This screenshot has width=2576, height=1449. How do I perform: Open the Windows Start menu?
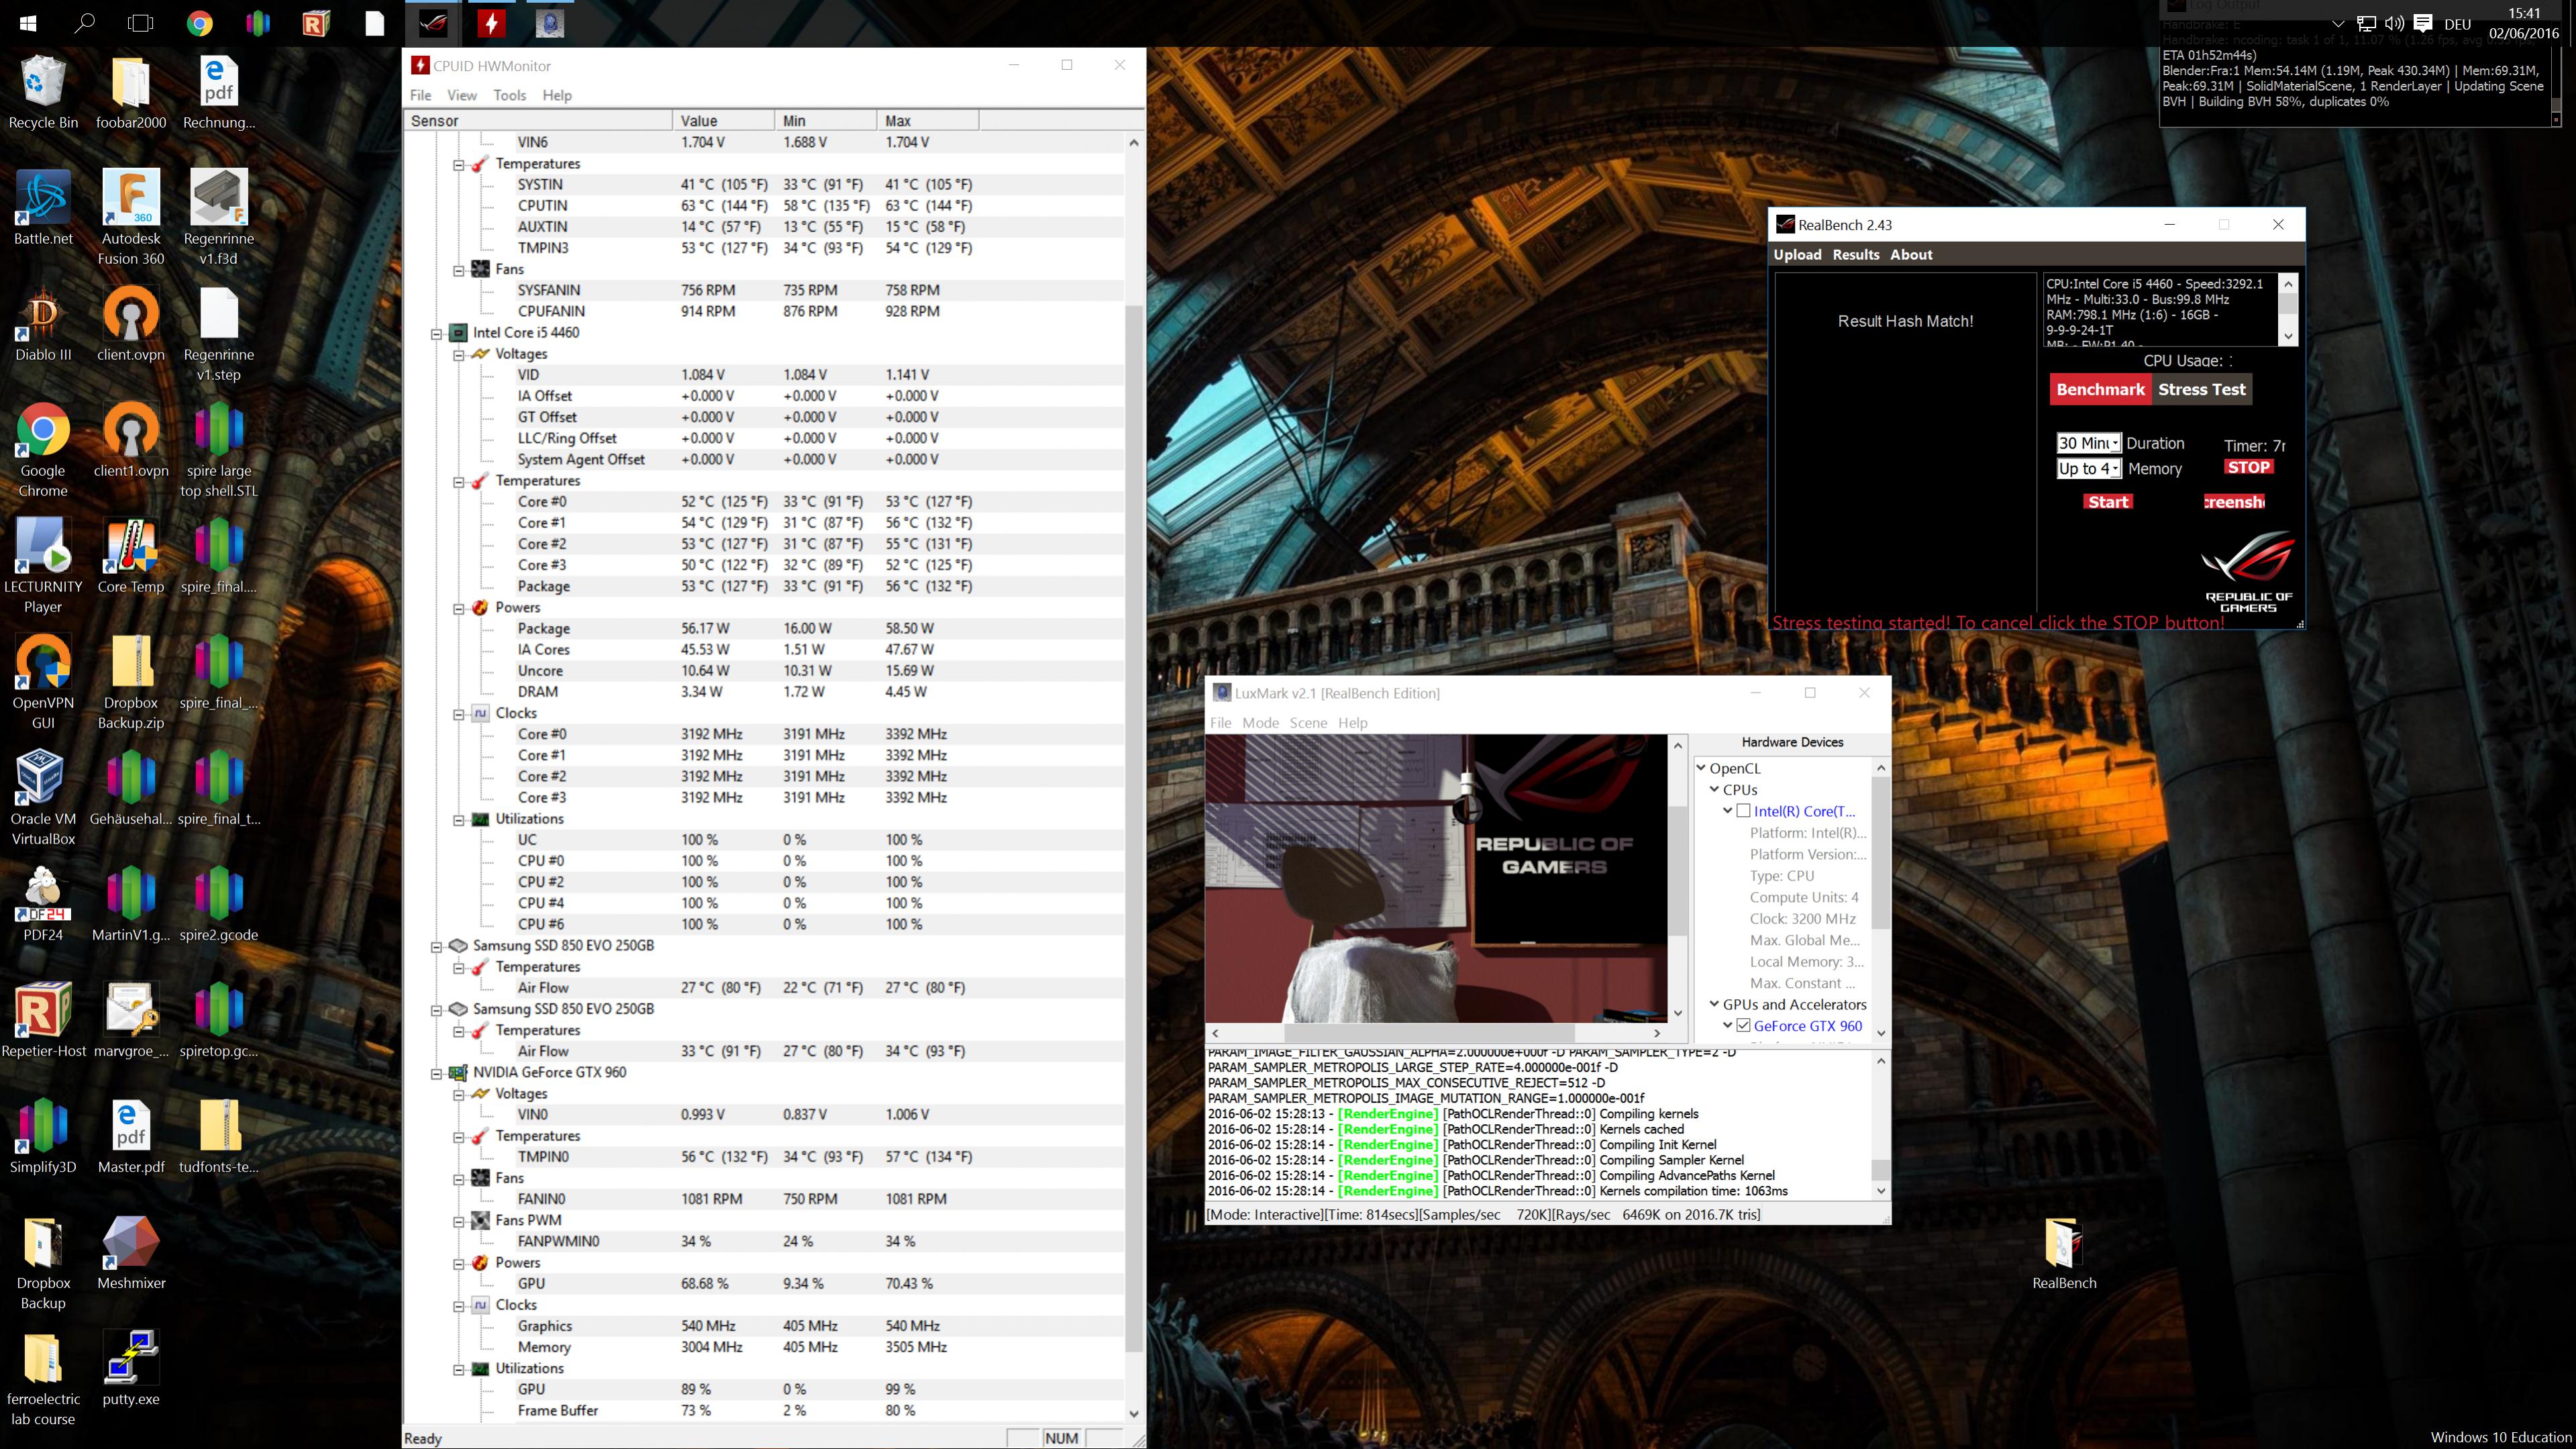point(27,23)
